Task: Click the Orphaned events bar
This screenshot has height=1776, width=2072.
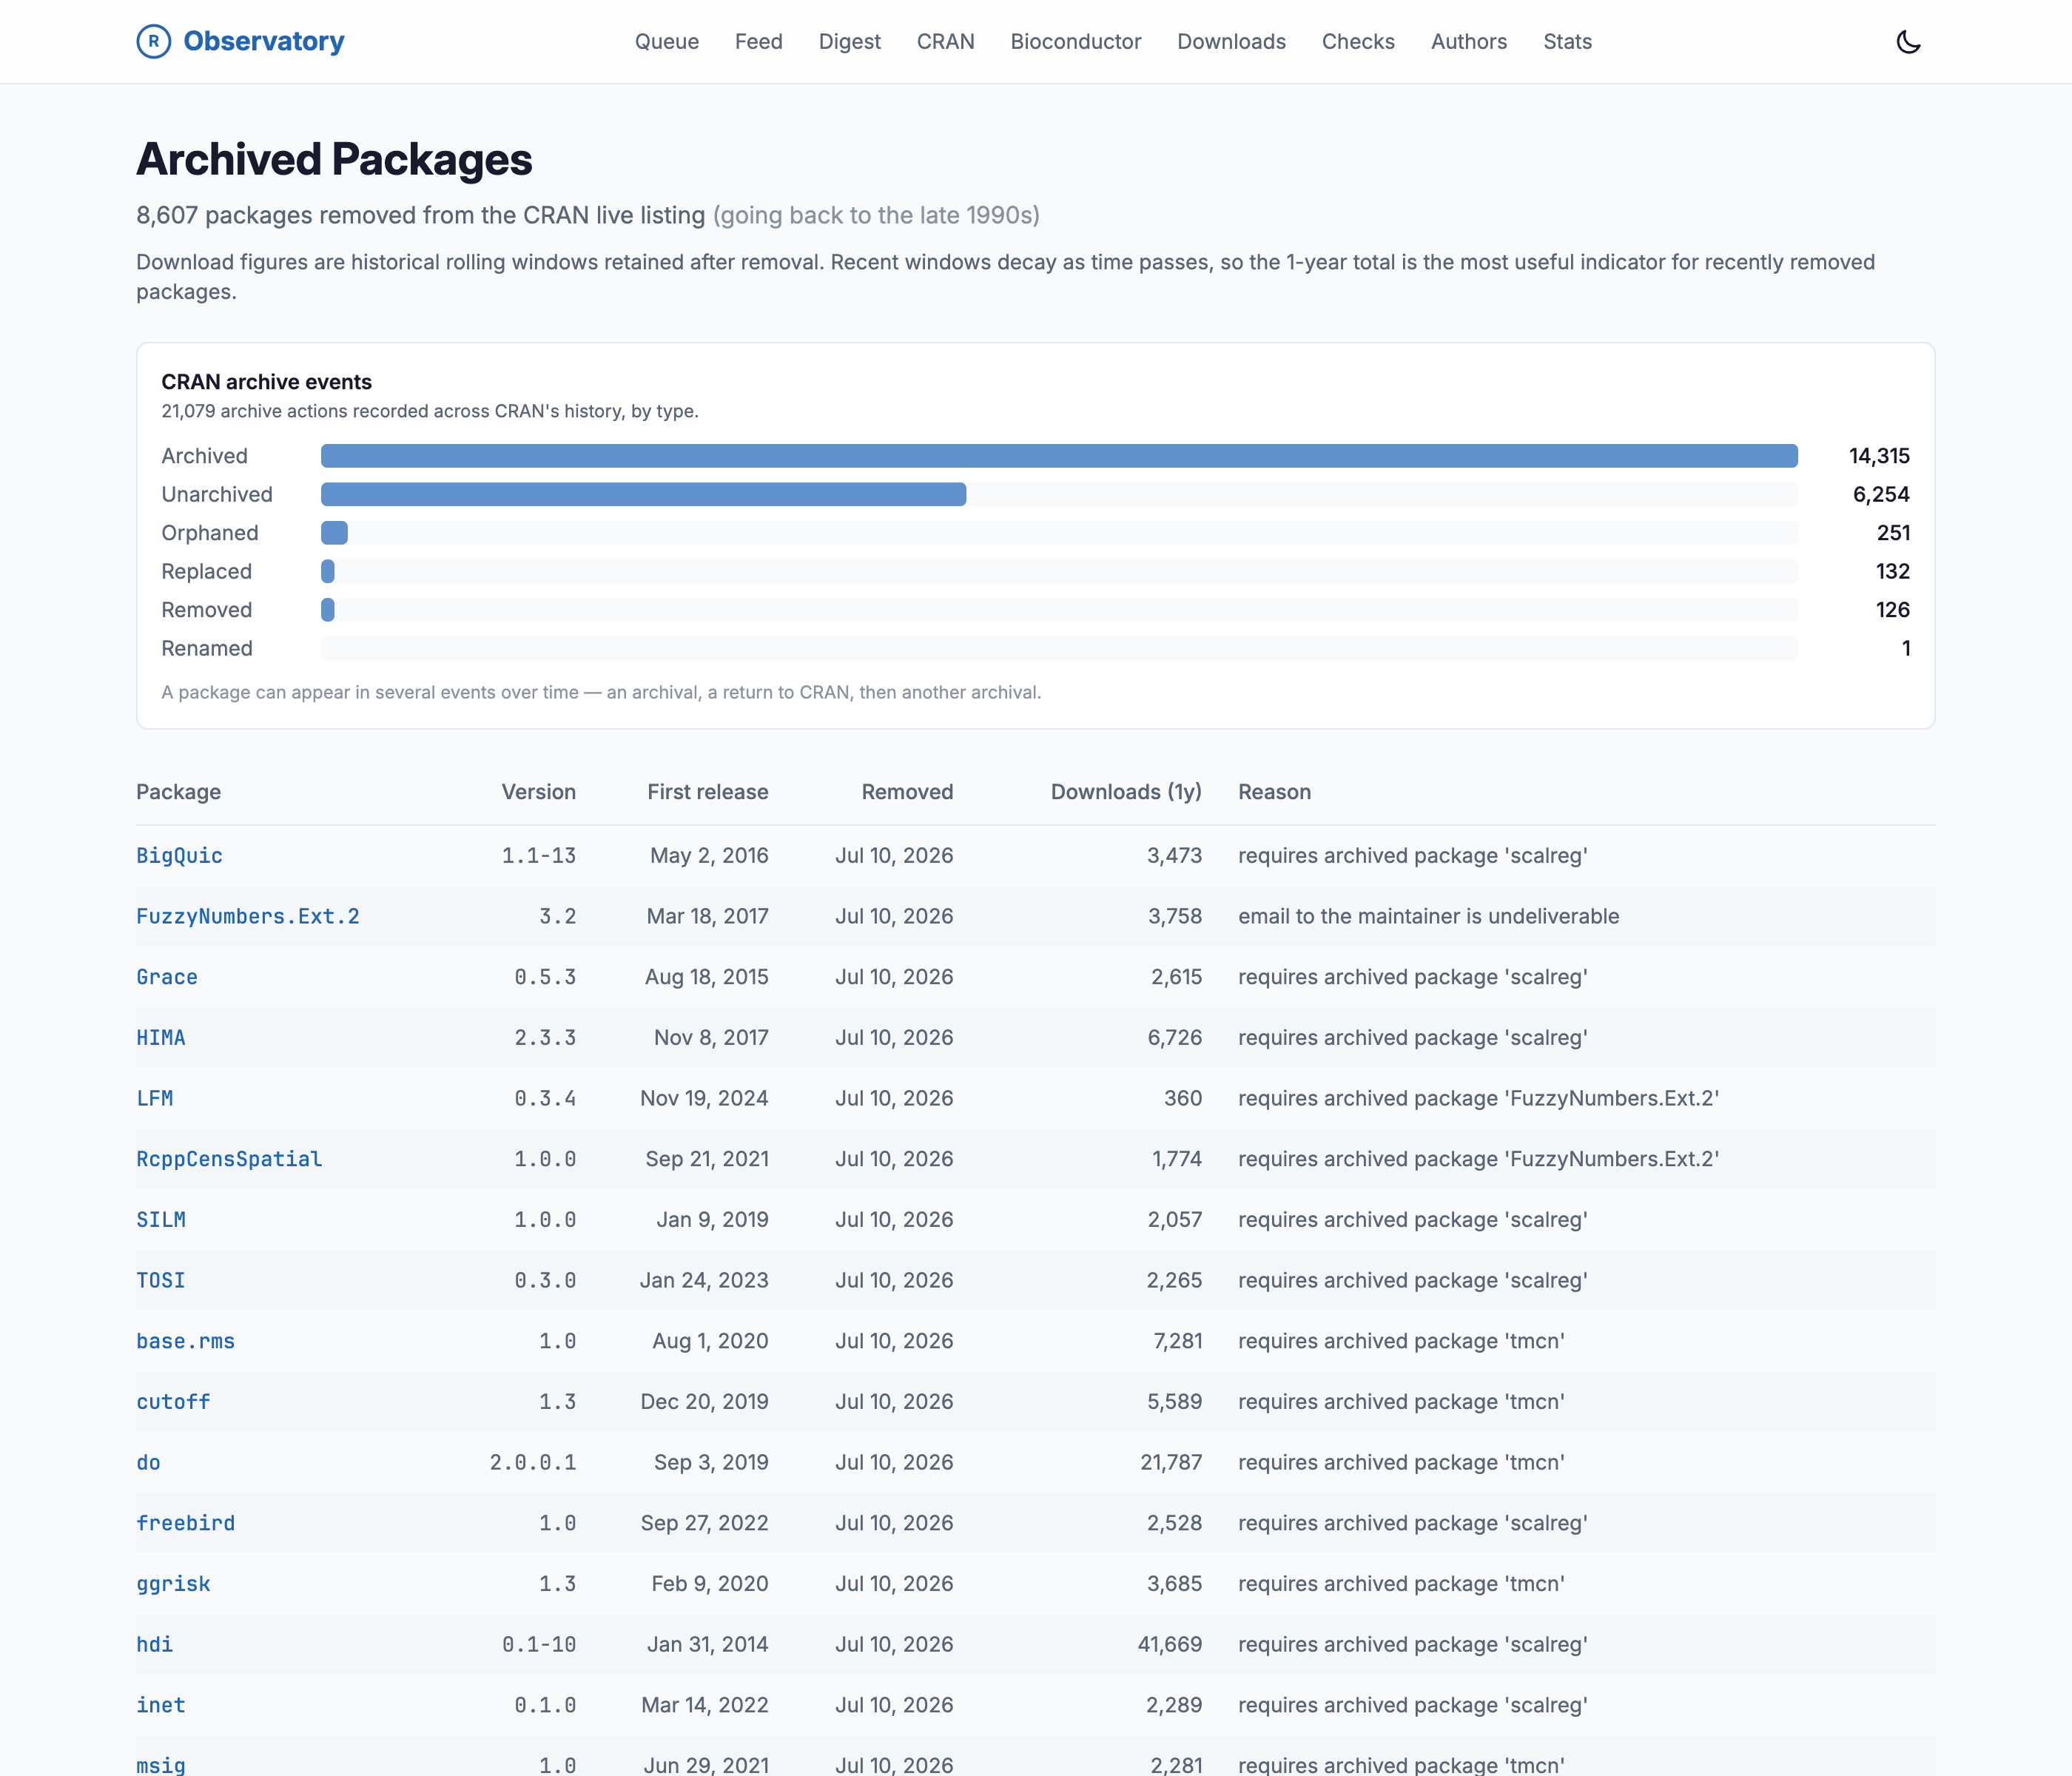Action: pos(334,533)
